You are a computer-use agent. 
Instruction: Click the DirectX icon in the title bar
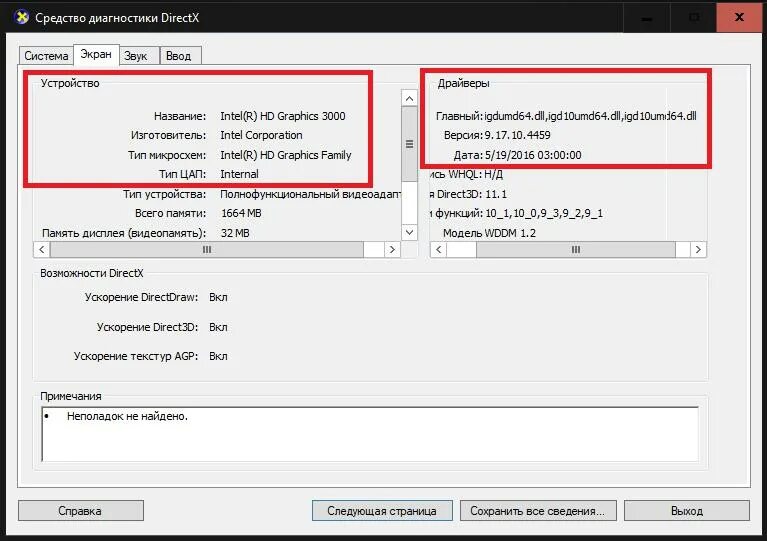coord(21,17)
